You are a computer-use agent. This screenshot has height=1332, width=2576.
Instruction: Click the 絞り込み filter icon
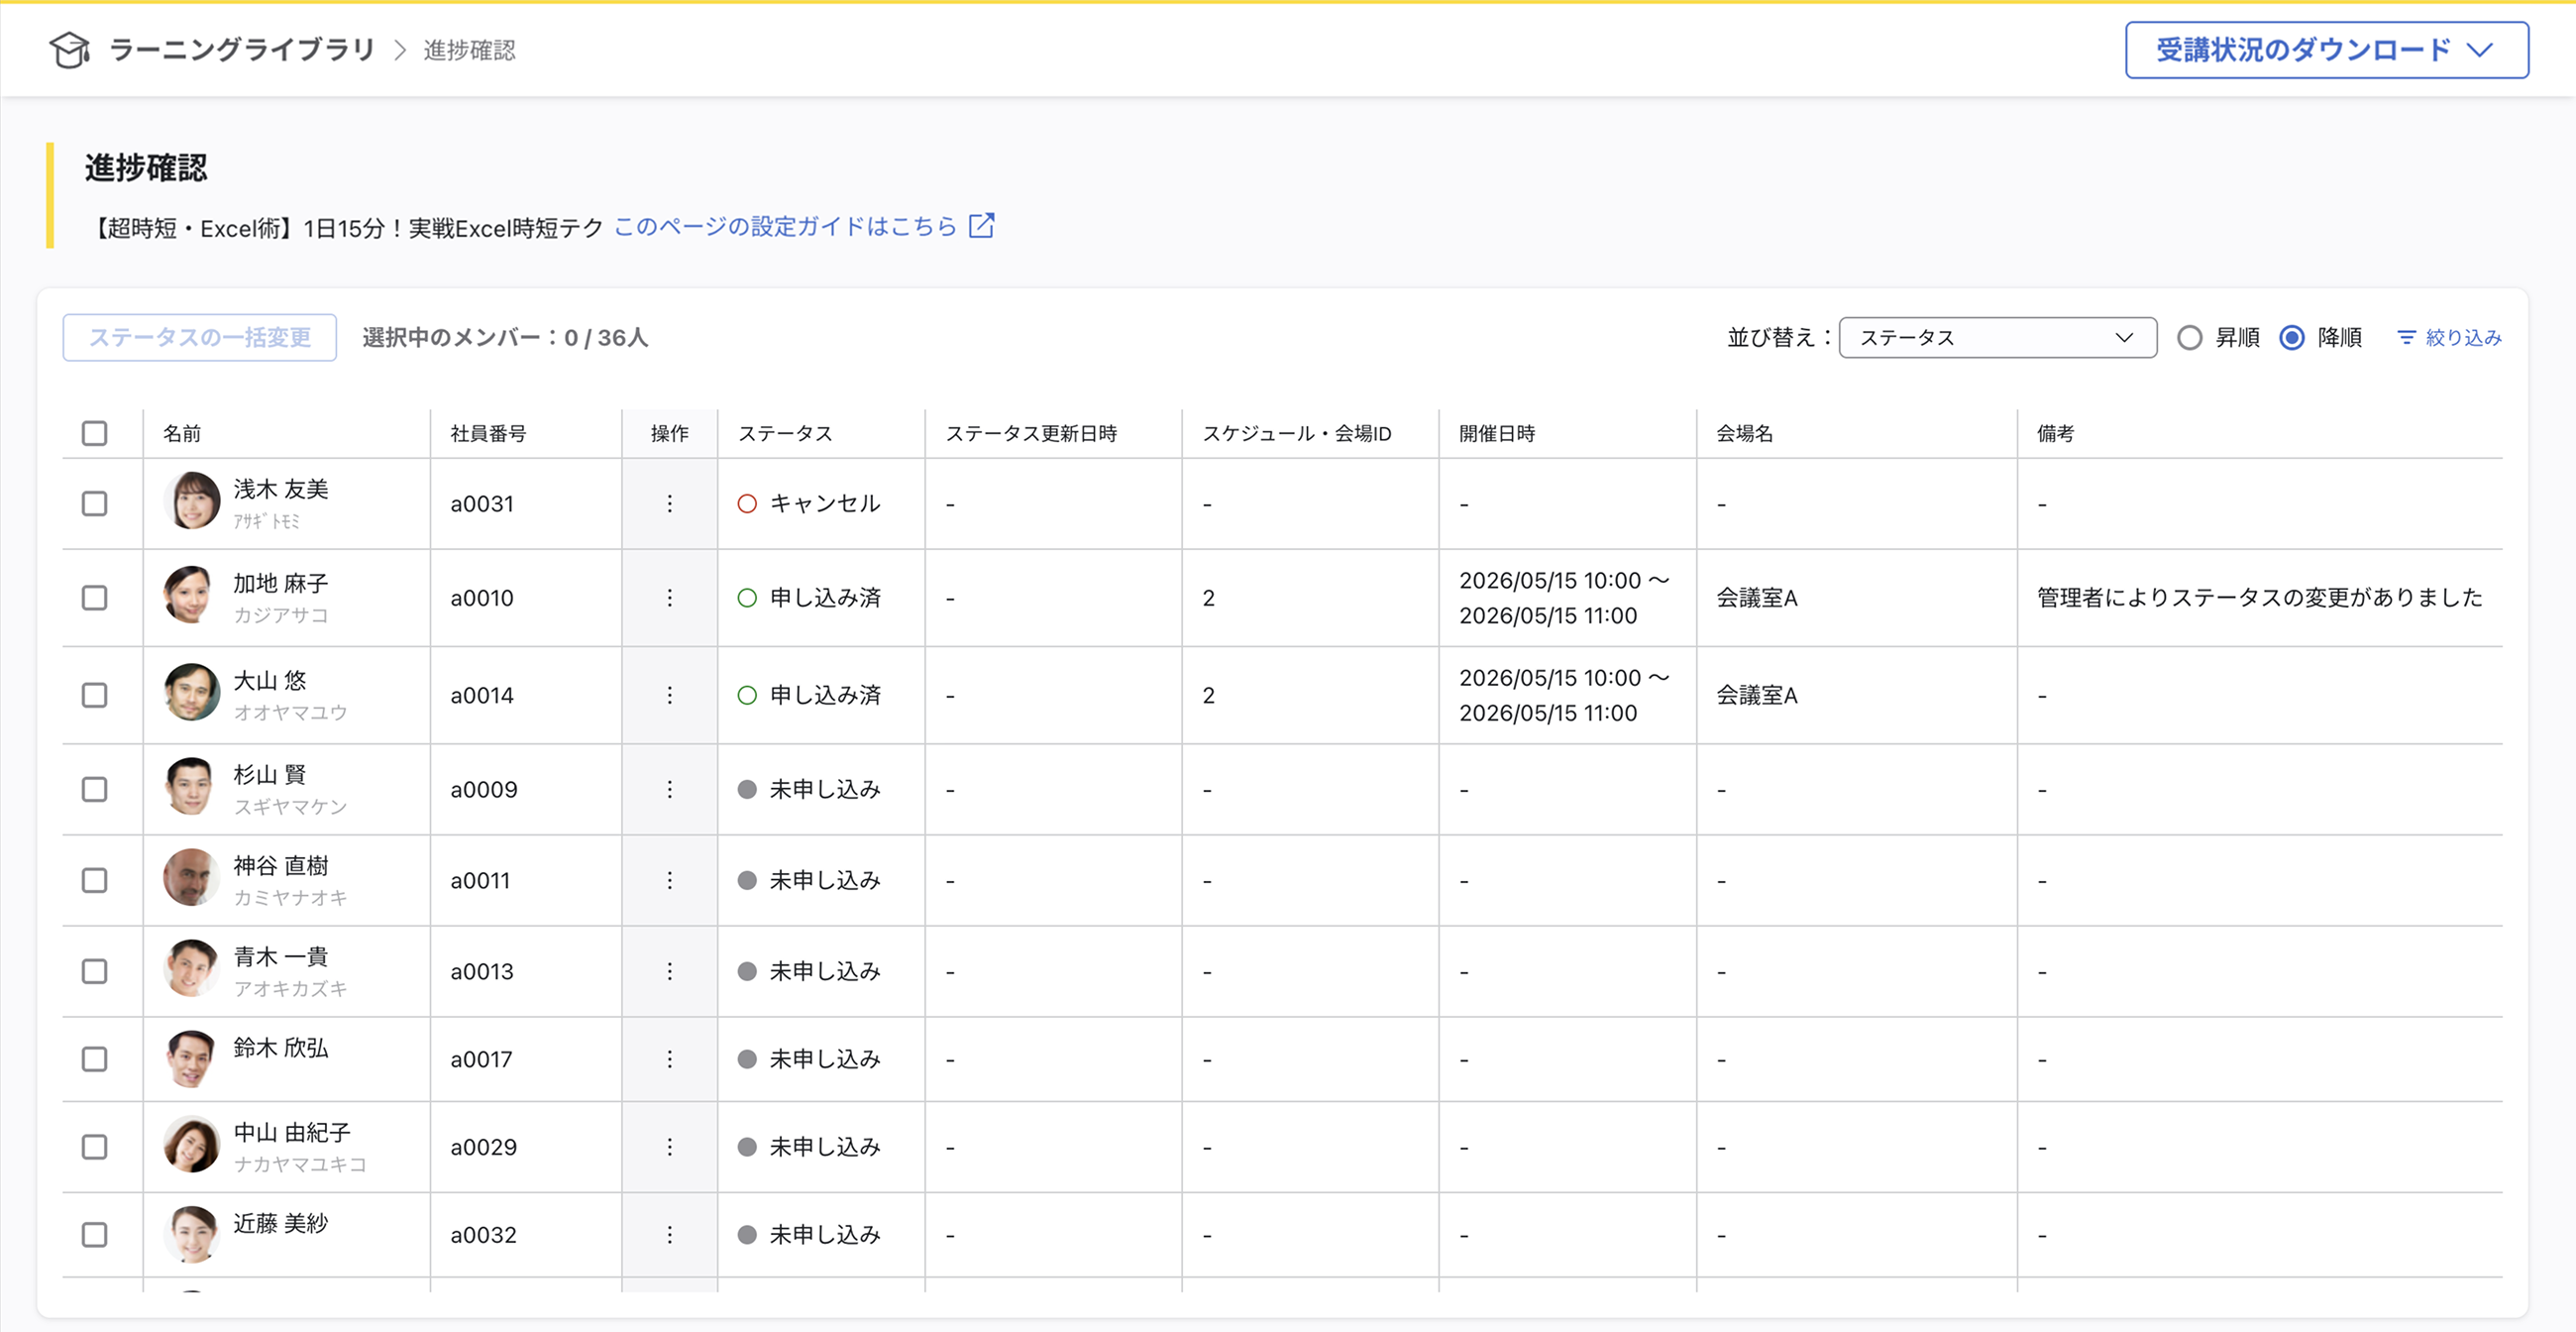coord(2406,338)
